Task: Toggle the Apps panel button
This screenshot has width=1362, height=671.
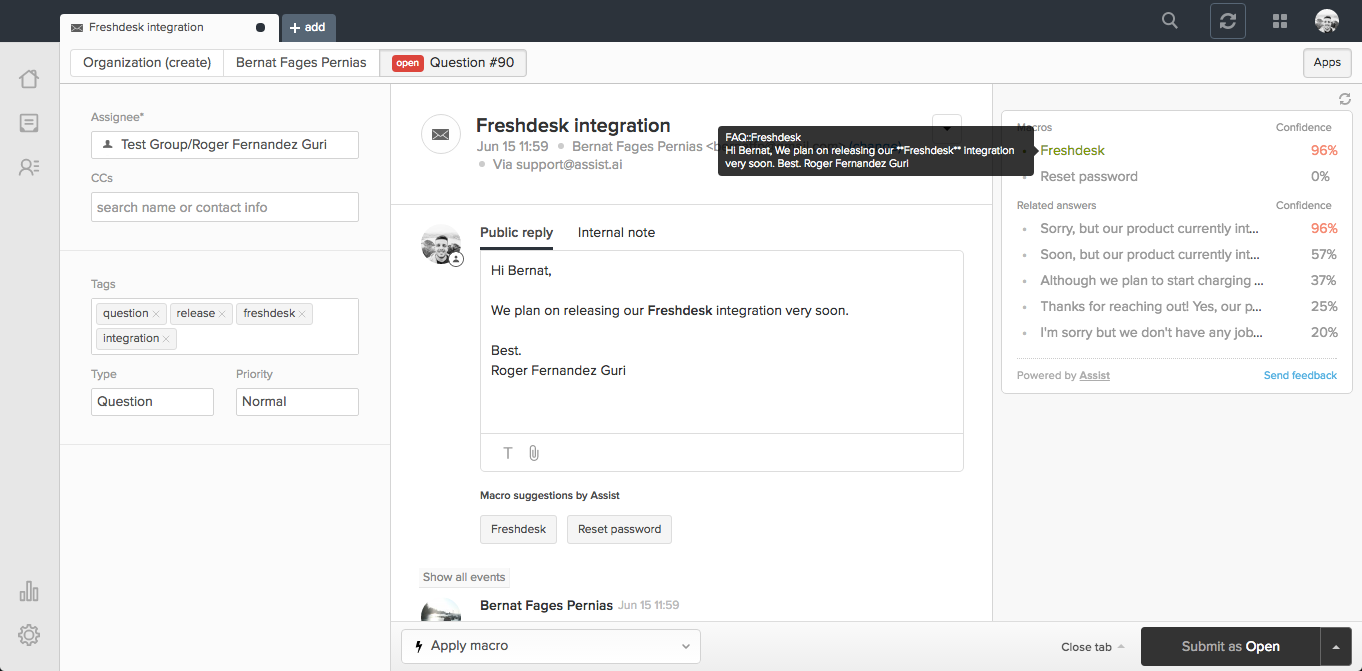Action: coord(1327,63)
